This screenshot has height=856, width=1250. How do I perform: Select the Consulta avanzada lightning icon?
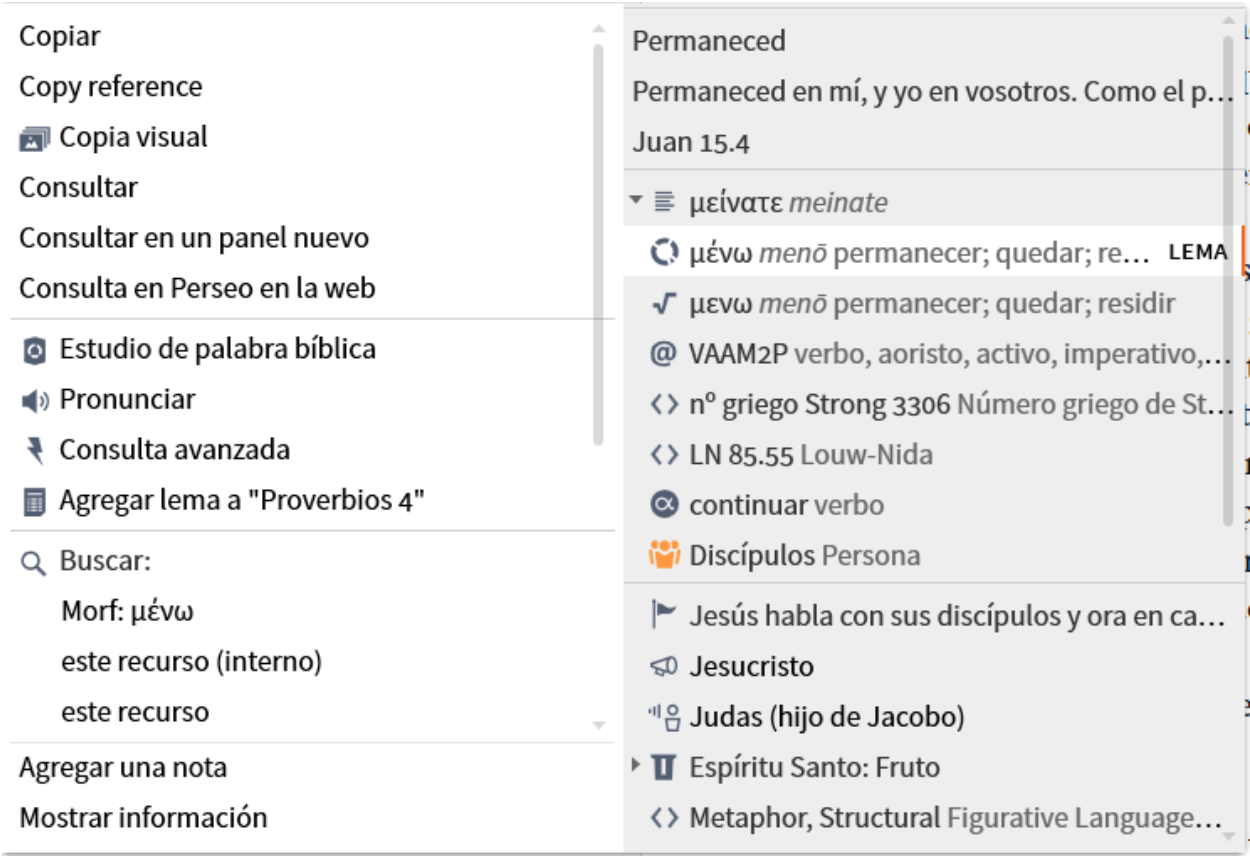click(x=35, y=451)
